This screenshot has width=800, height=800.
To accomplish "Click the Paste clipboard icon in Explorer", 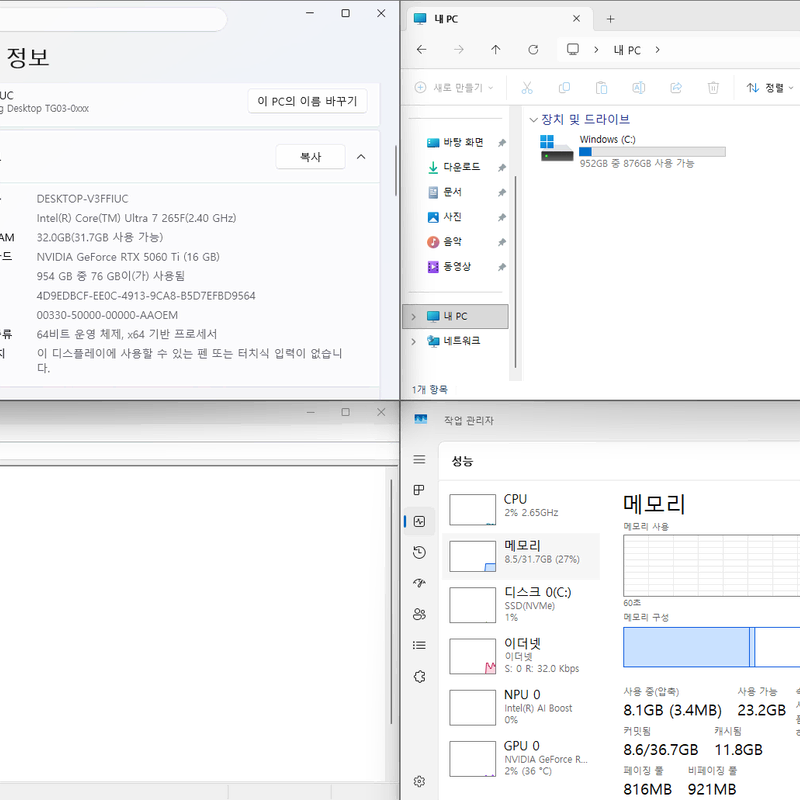I will click(602, 88).
